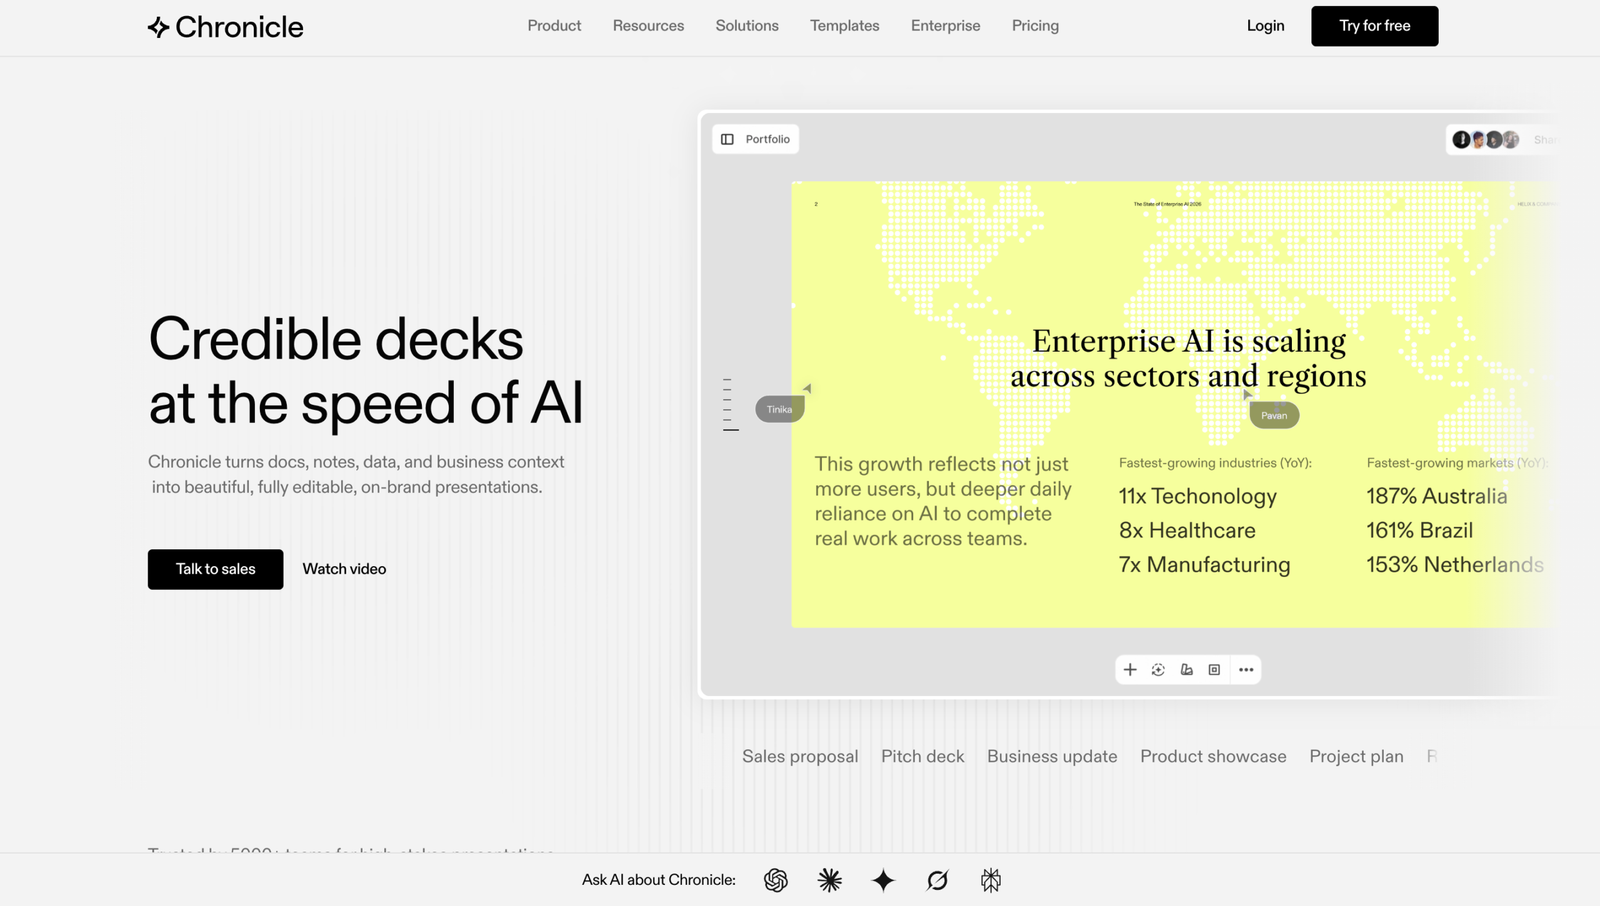
Task: Click the Try for free button
Action: [x=1375, y=26]
